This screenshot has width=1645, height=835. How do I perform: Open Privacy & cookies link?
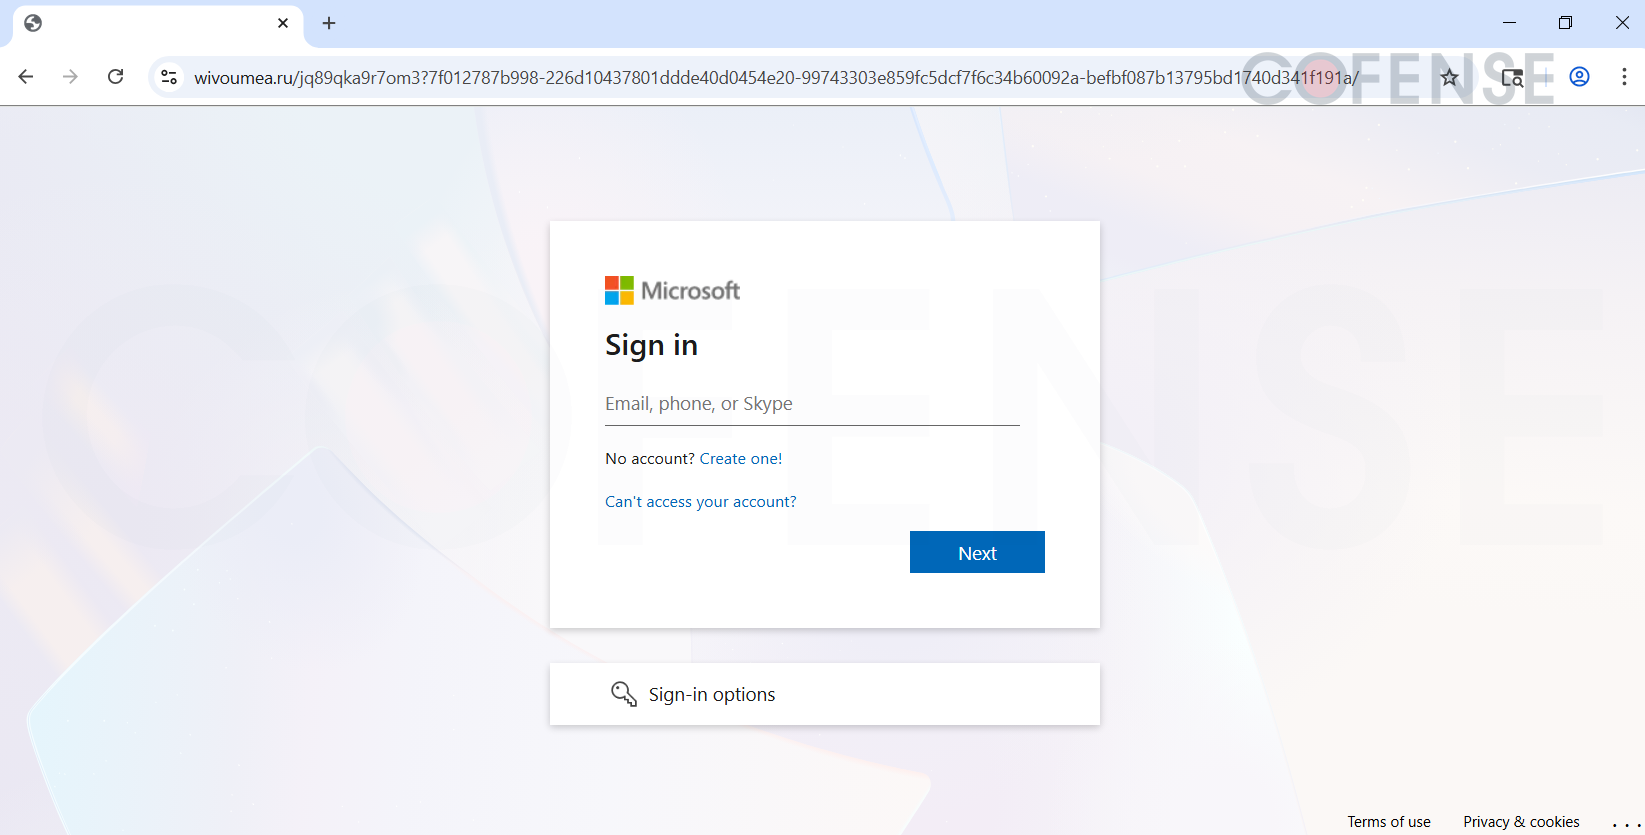1521,822
